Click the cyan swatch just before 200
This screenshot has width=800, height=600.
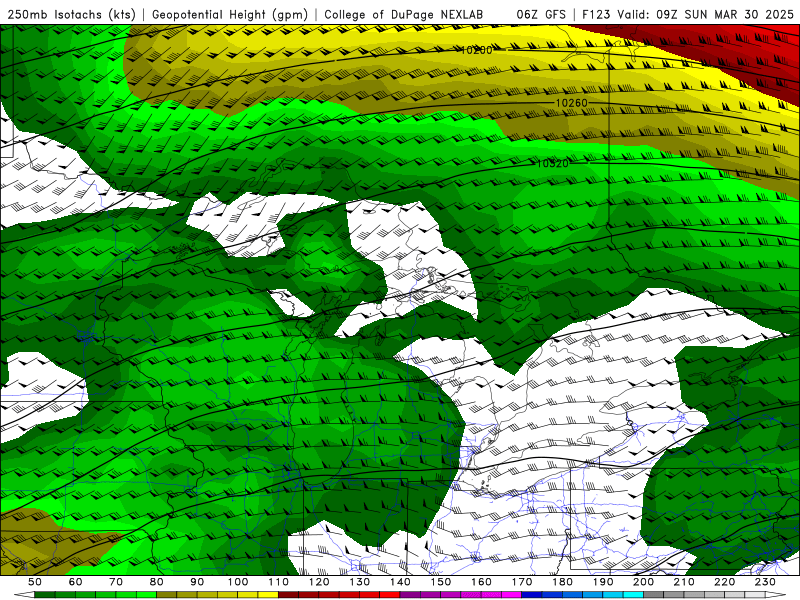pos(633,595)
